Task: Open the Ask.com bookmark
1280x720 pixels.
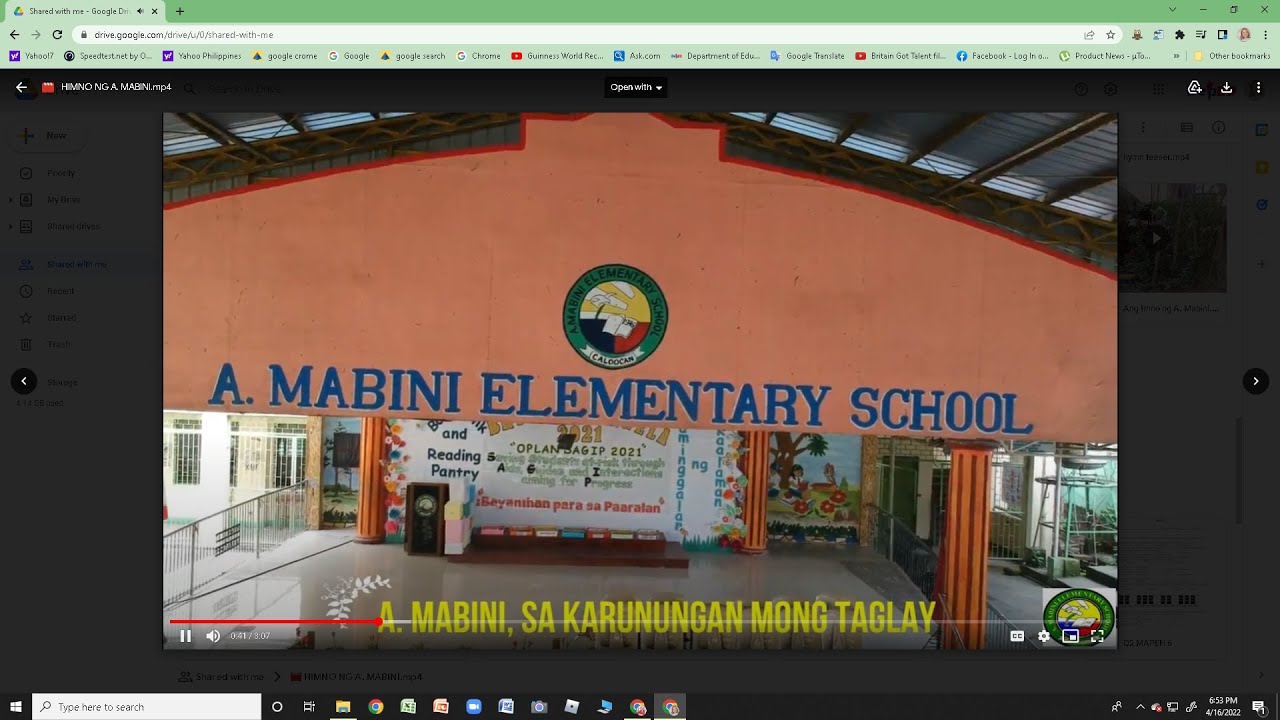Action: click(638, 56)
